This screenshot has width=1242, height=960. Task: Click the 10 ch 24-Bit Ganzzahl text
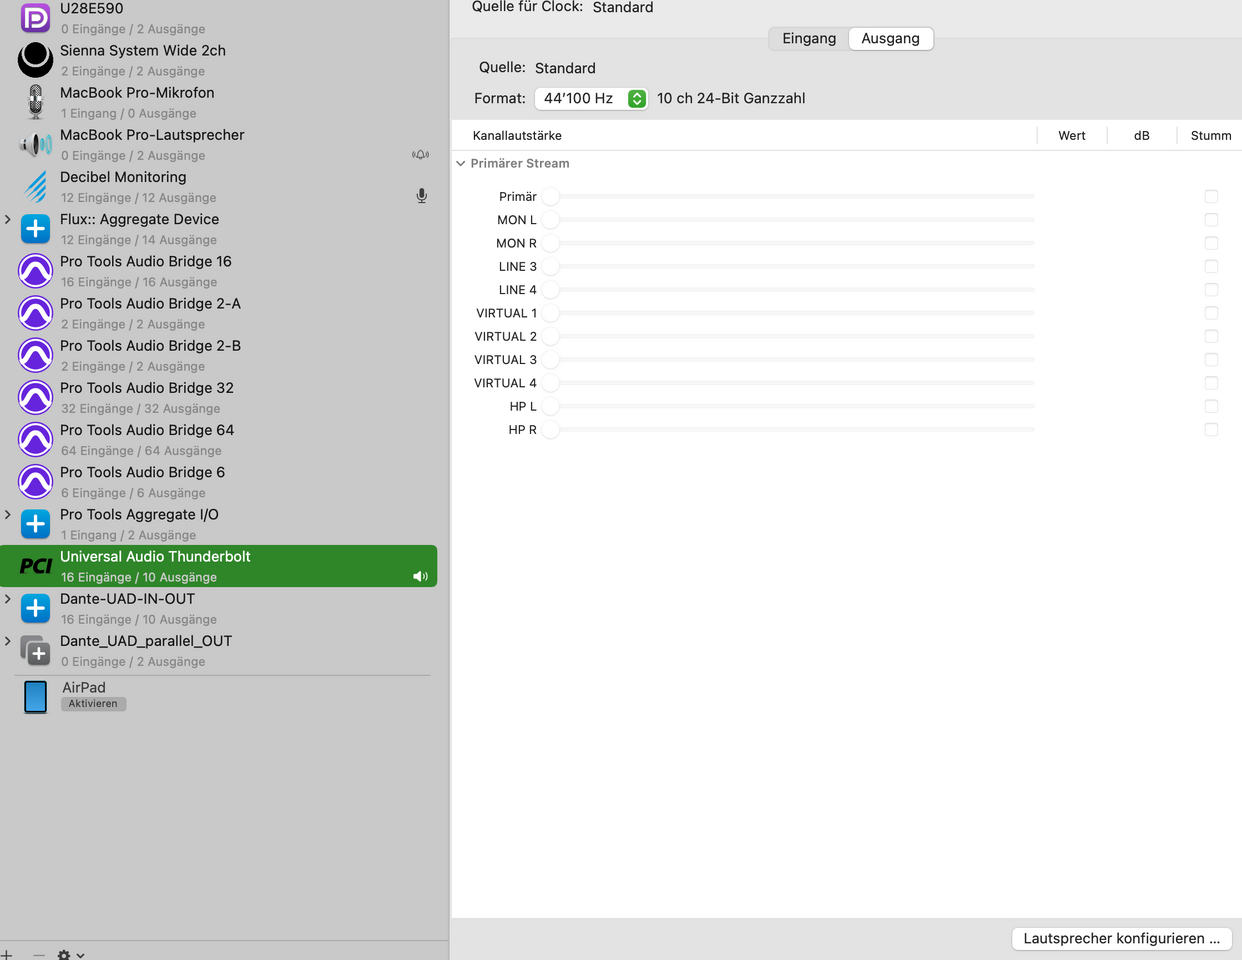pos(731,98)
